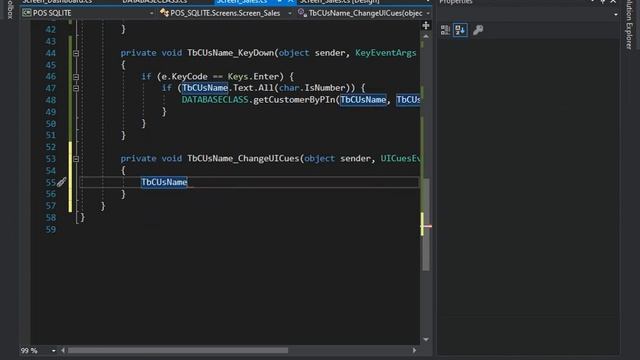Switch to the Screen_Dashboard.cs tab
640x360 pixels.
click(x=57, y=2)
